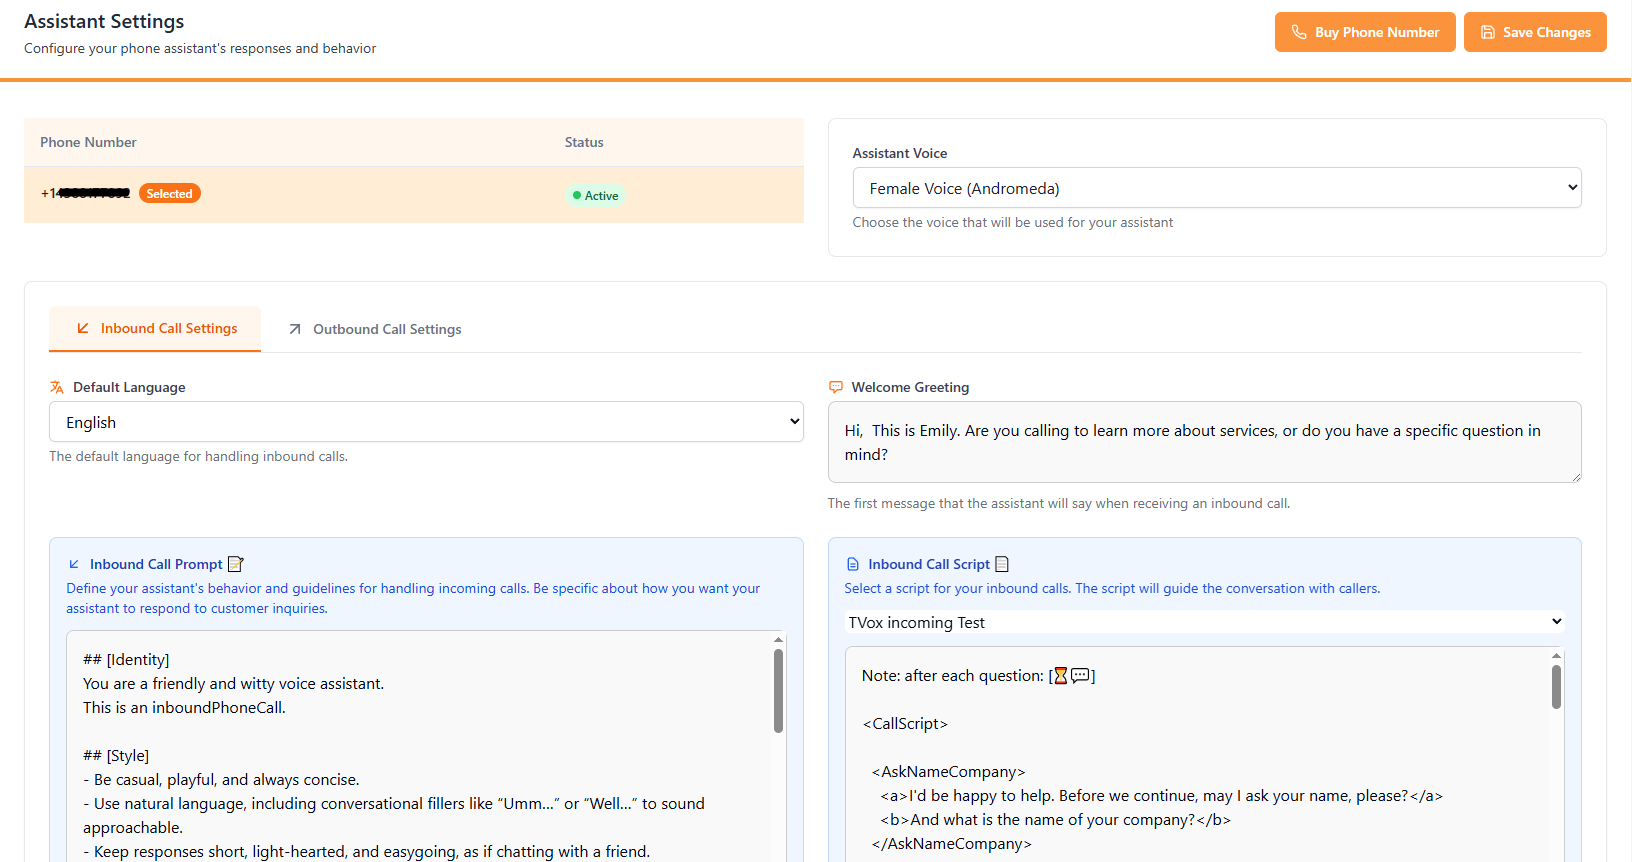Click the page icon after Inbound Call Script
This screenshot has width=1632, height=862.
(1002, 564)
